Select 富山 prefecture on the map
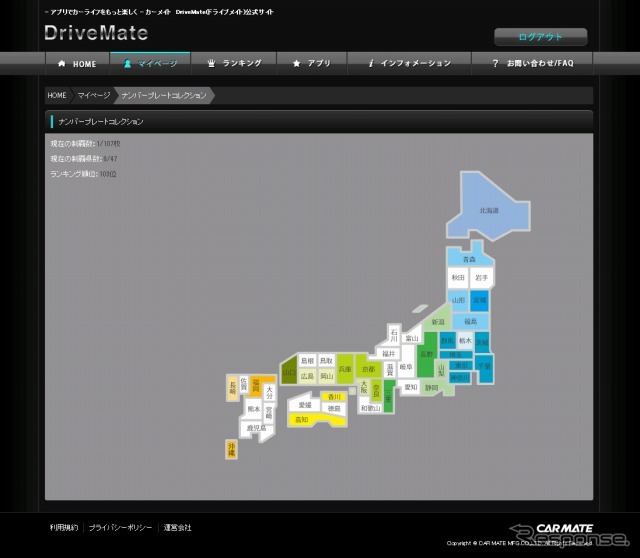This screenshot has height=558, width=640. pyautogui.click(x=411, y=338)
